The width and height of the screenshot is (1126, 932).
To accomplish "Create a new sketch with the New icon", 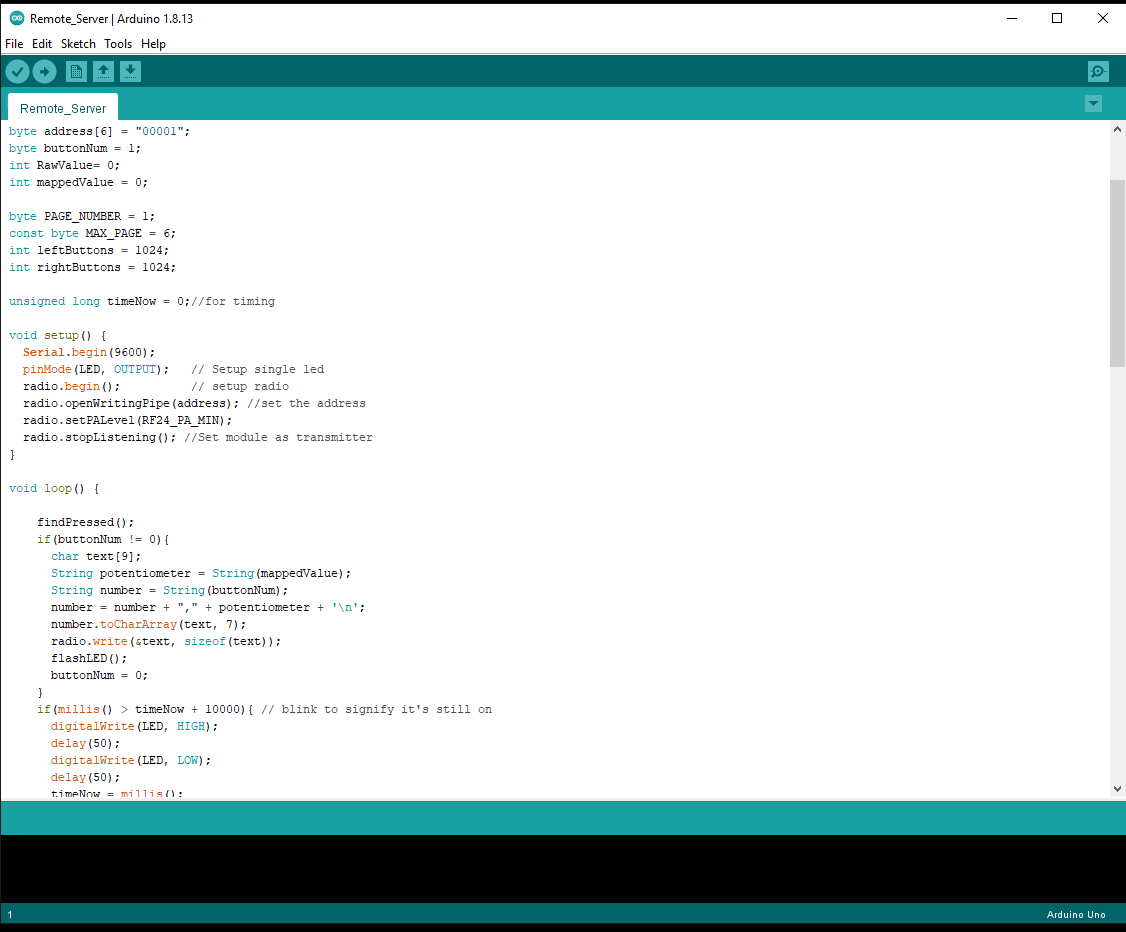I will pyautogui.click(x=76, y=71).
